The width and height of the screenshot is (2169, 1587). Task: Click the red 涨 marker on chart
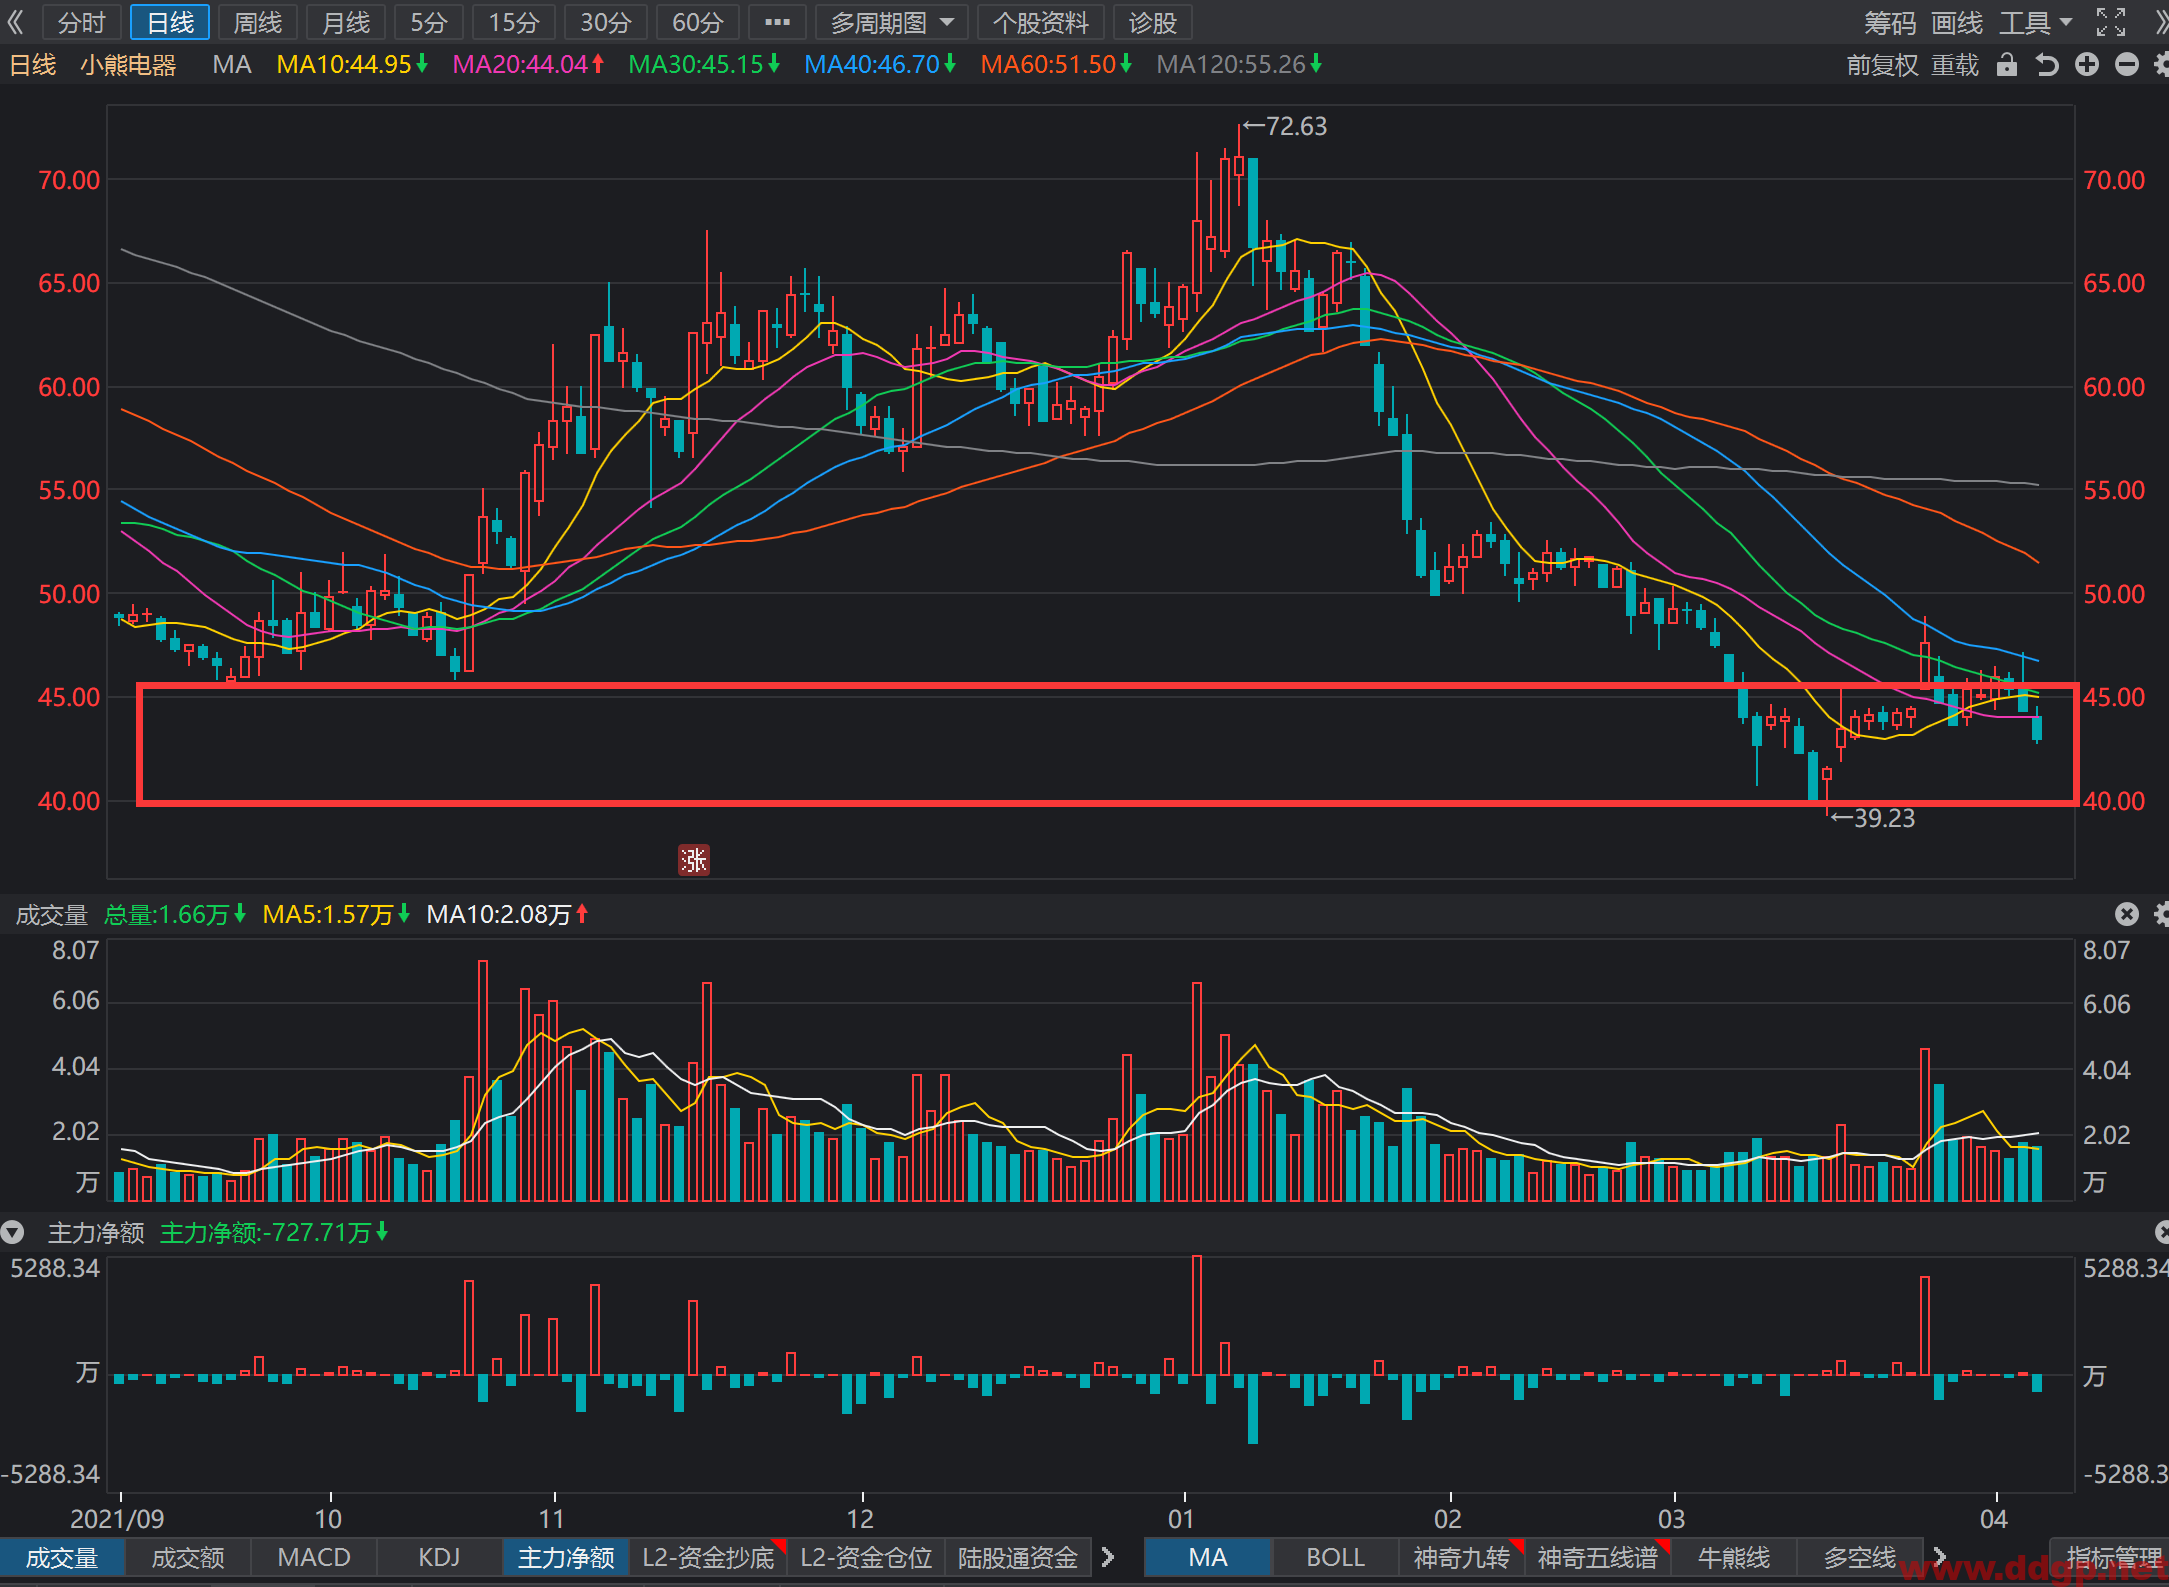[x=694, y=859]
